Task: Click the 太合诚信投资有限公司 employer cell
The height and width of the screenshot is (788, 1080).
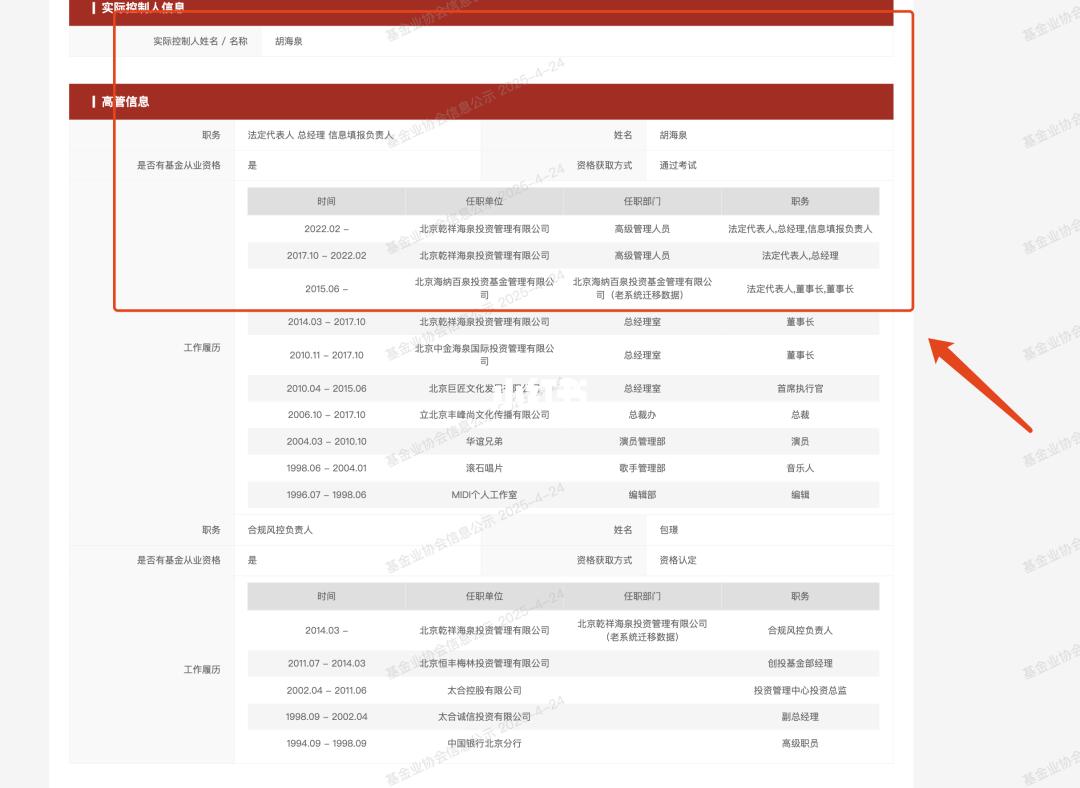Action: (484, 717)
